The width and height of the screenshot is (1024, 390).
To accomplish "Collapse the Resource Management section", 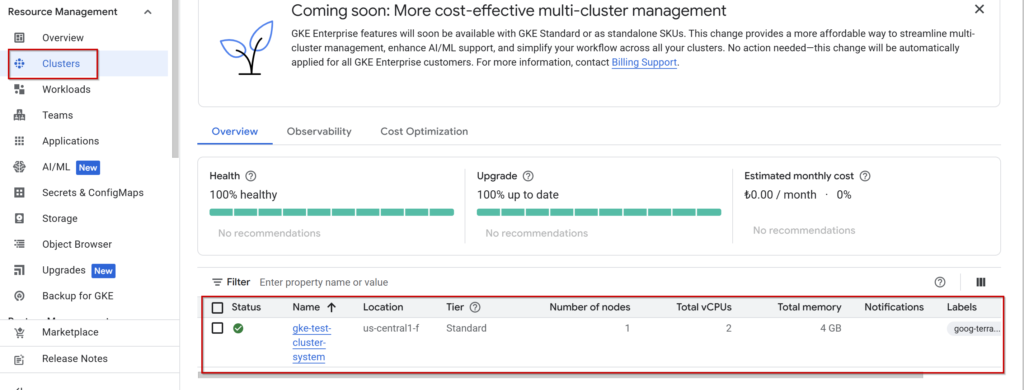I will pos(148,12).
